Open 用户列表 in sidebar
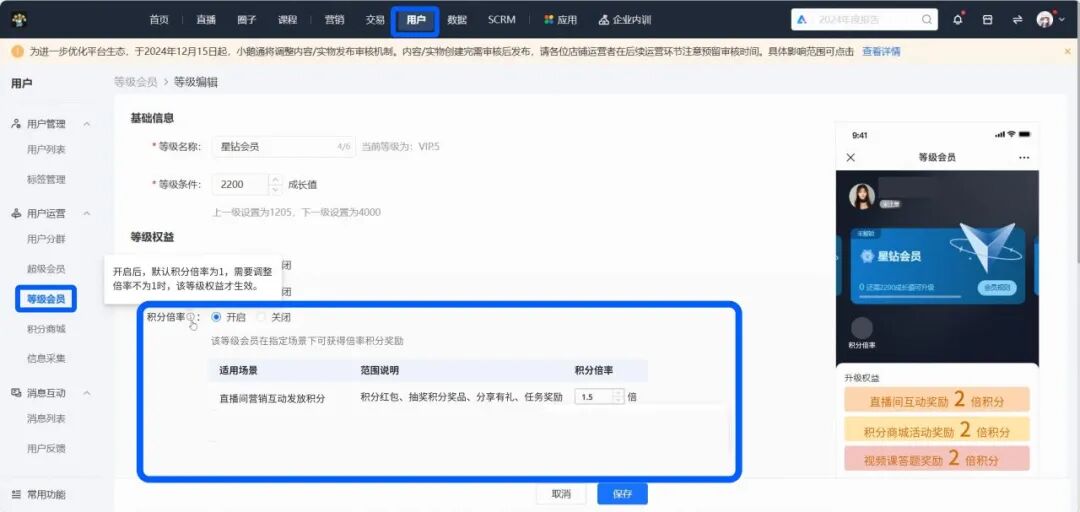The image size is (1080, 512). tap(46, 150)
